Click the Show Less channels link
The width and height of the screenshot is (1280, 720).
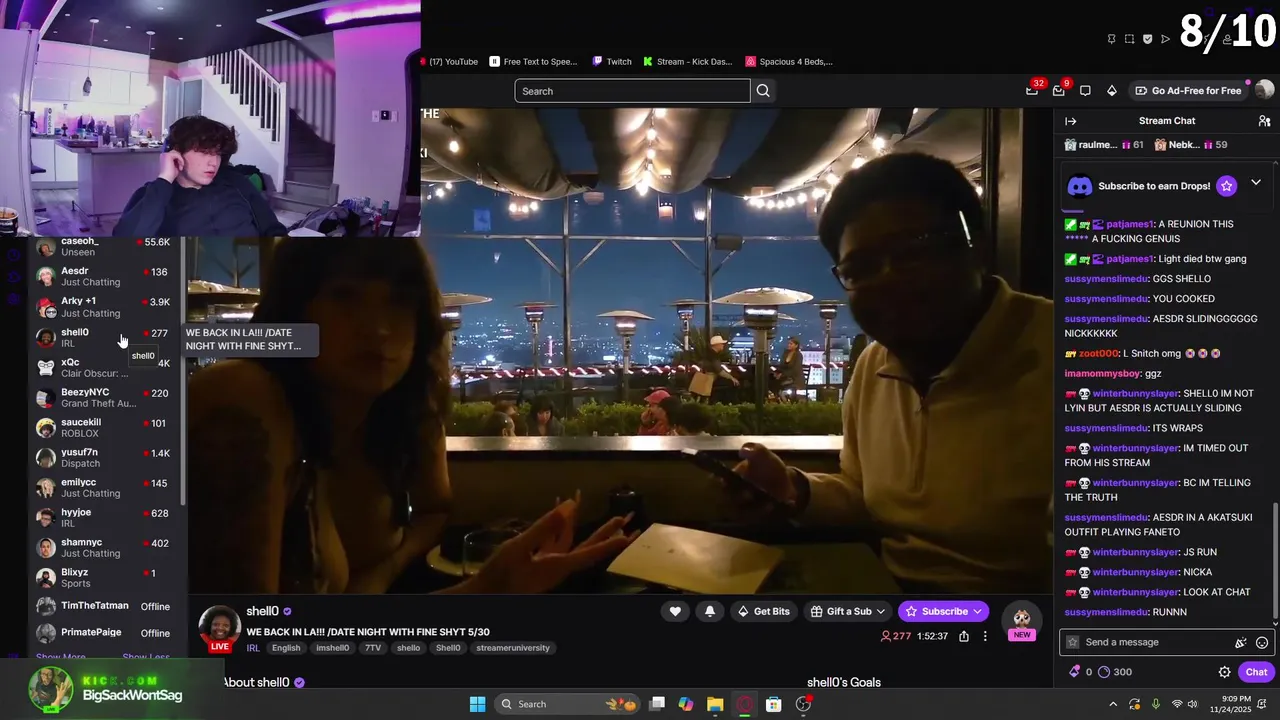[146, 657]
